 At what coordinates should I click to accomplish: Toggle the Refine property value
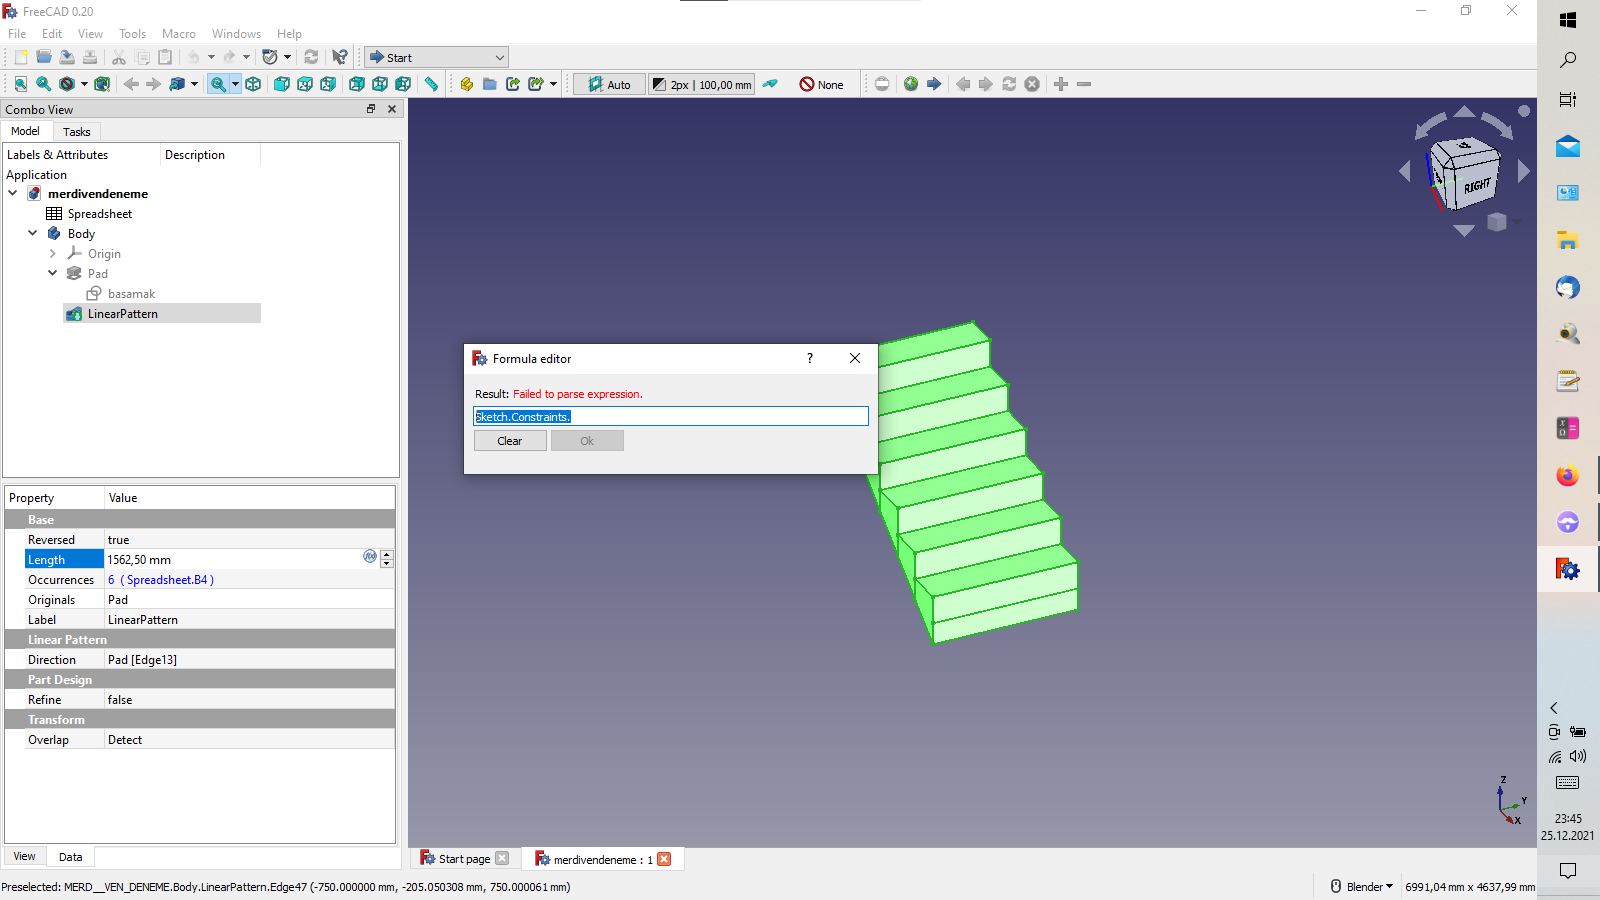pyautogui.click(x=249, y=700)
